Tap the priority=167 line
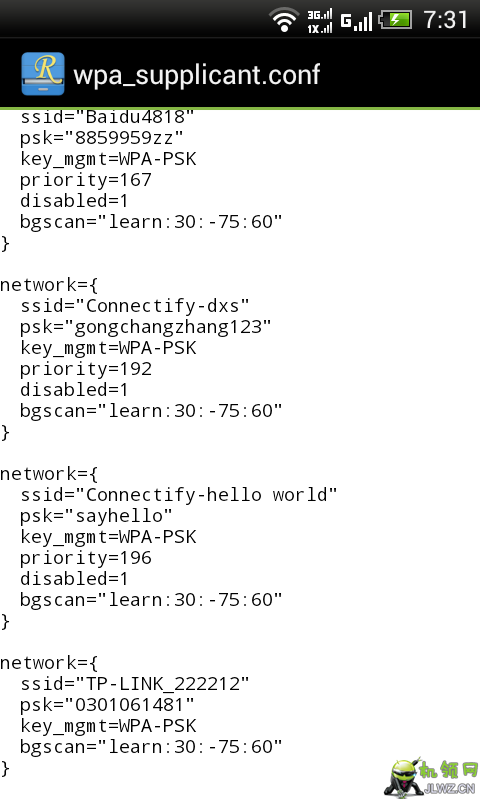Image resolution: width=480 pixels, height=800 pixels. (x=86, y=180)
